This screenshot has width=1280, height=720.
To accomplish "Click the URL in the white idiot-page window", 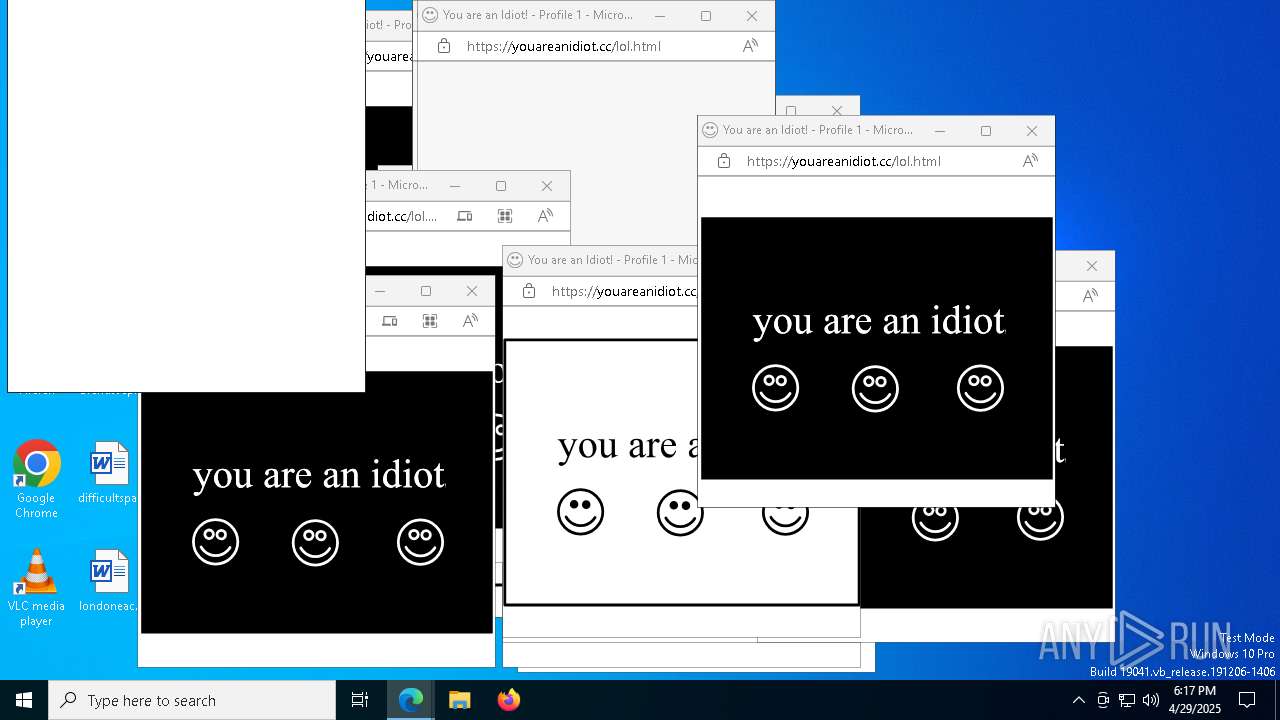I will tap(624, 291).
